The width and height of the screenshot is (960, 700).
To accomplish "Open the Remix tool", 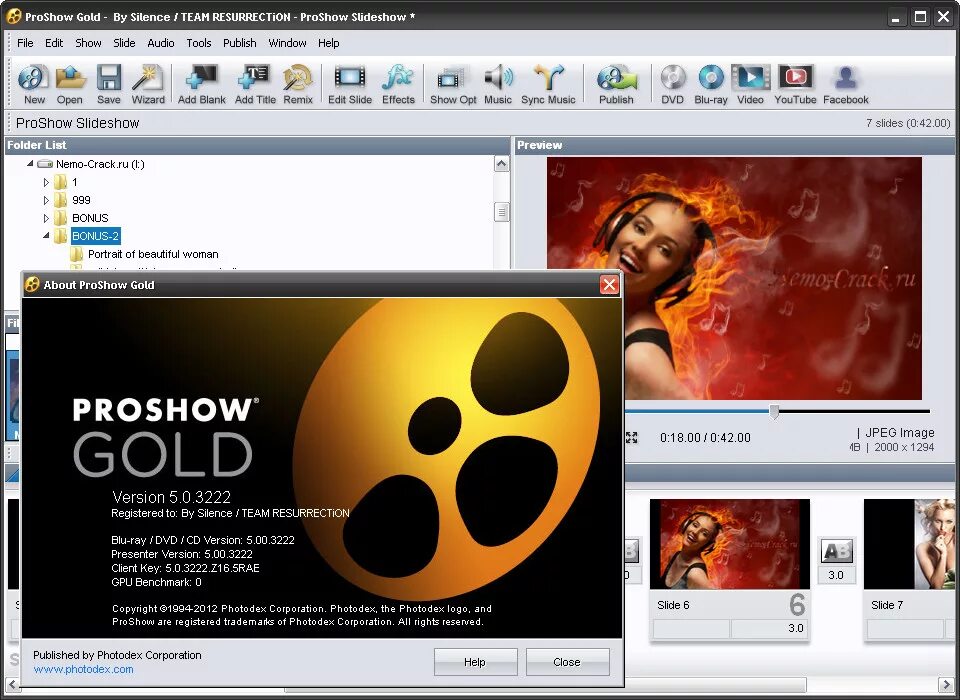I will (x=298, y=84).
